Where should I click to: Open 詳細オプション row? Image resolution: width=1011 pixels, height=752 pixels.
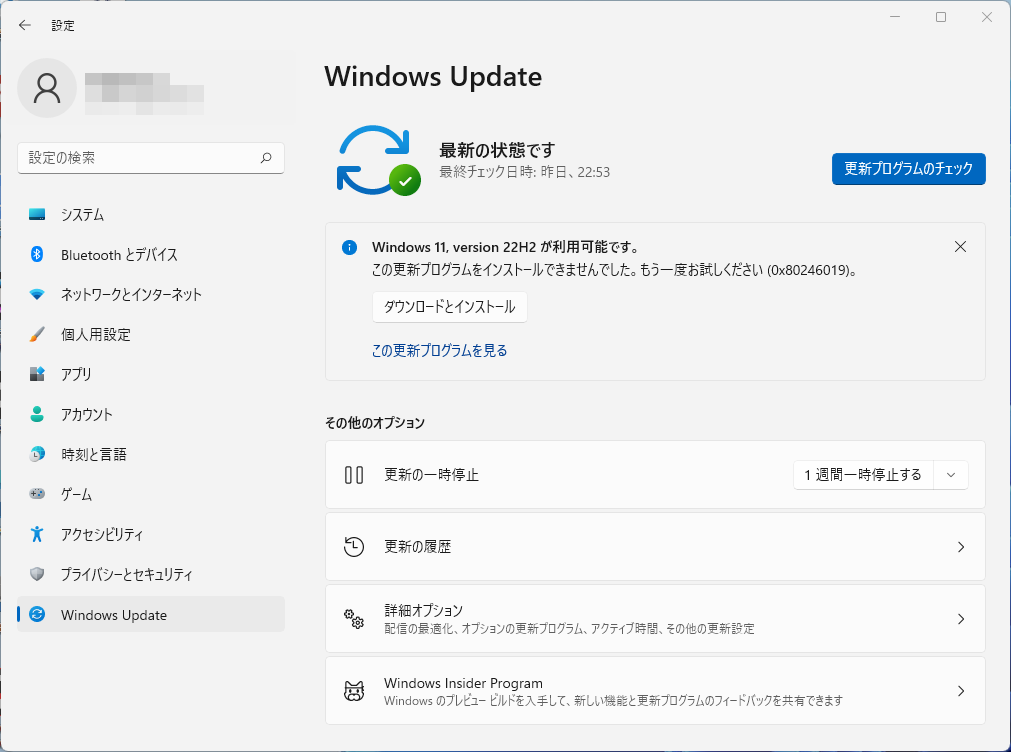coord(655,619)
